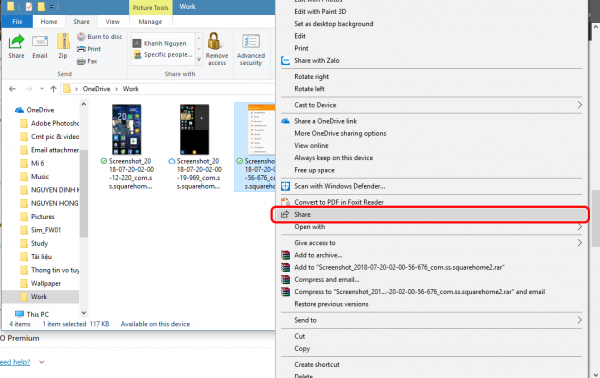Open the Cmt pic & video folder
The image size is (600, 378).
50,137
